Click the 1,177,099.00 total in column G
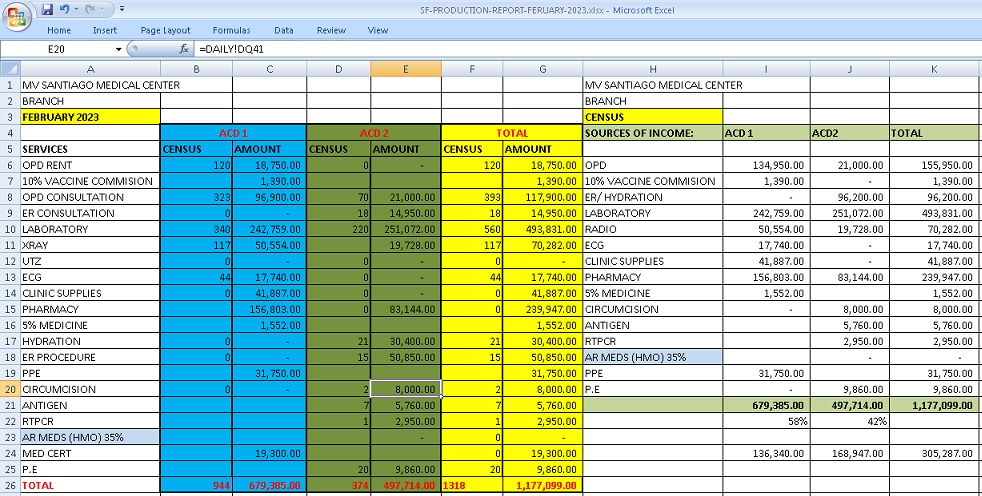This screenshot has height=496, width=982. click(x=542, y=485)
